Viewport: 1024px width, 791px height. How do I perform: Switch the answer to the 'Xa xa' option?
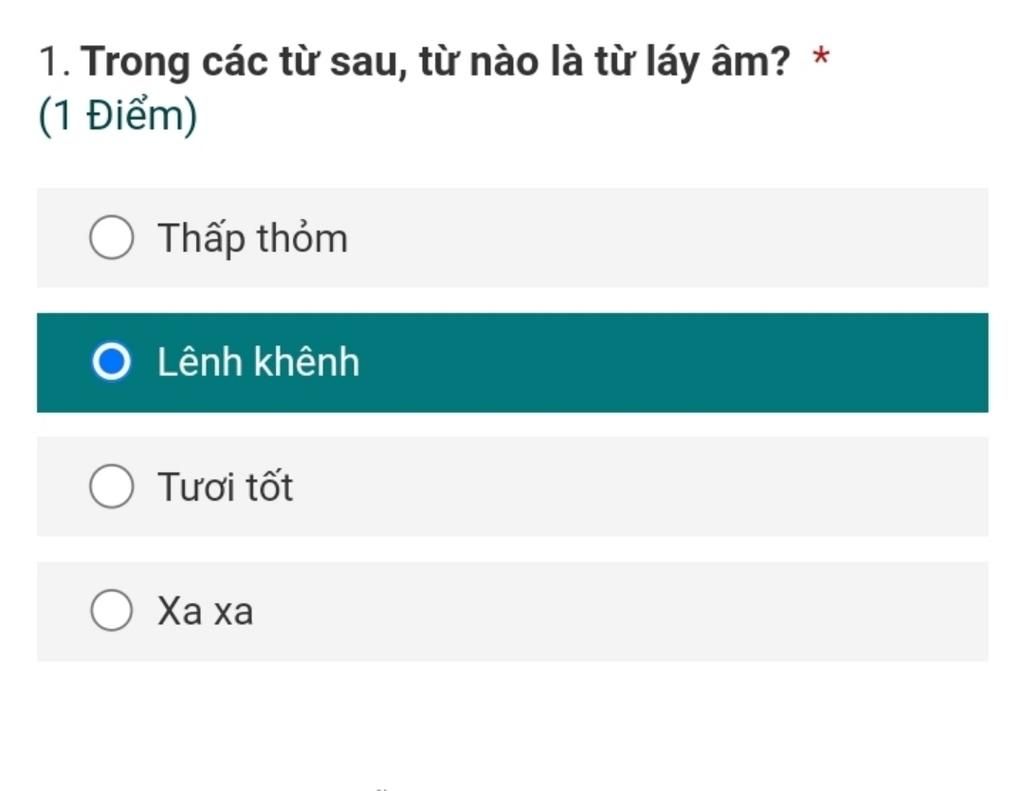tap(112, 610)
